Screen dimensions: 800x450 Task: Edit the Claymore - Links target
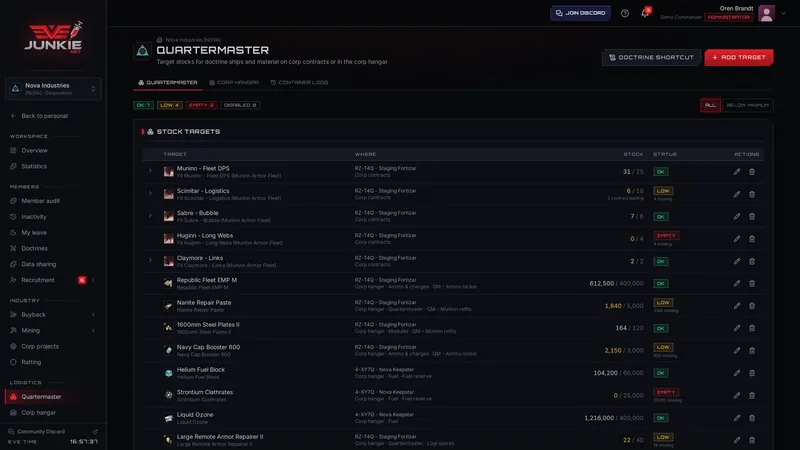click(737, 261)
